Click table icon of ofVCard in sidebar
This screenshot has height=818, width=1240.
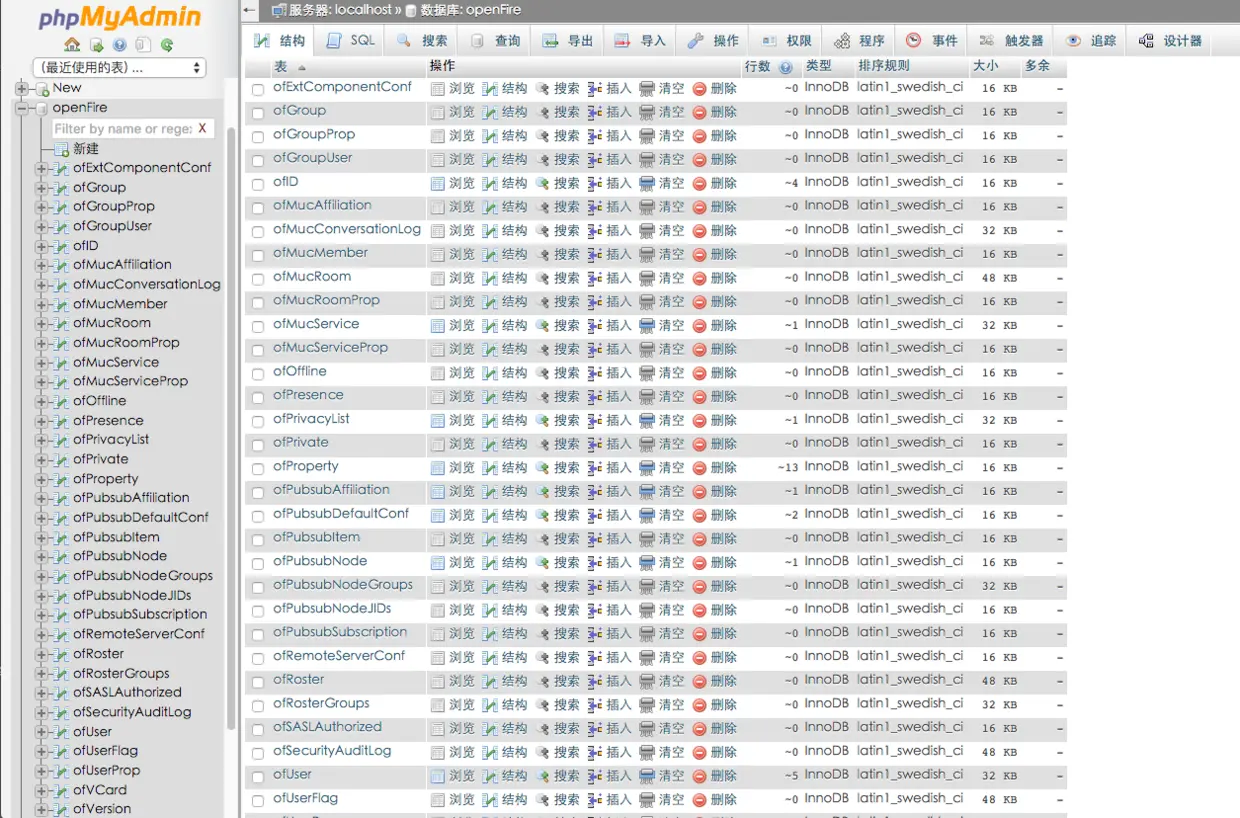click(x=61, y=790)
